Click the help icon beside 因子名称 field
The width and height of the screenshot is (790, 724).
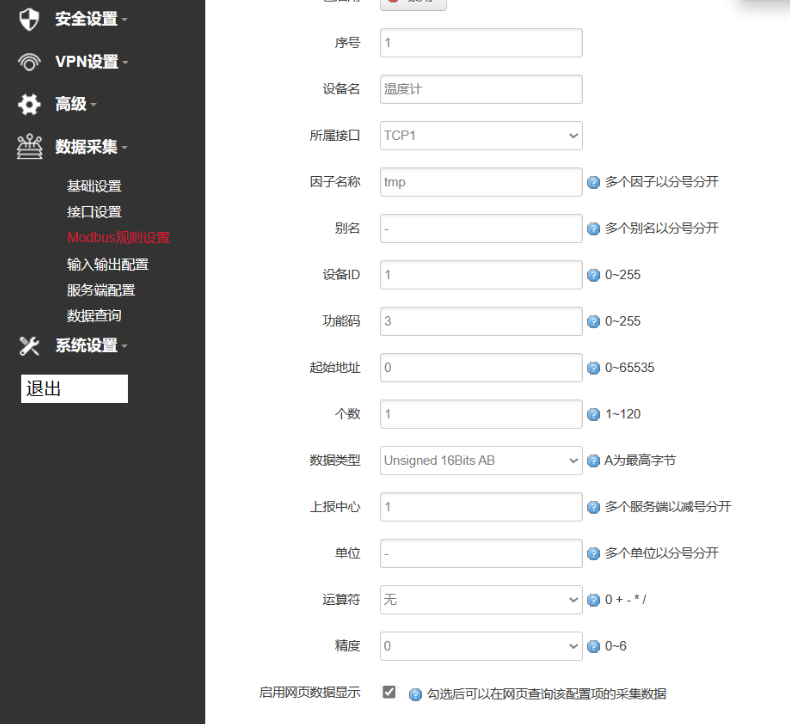(593, 183)
